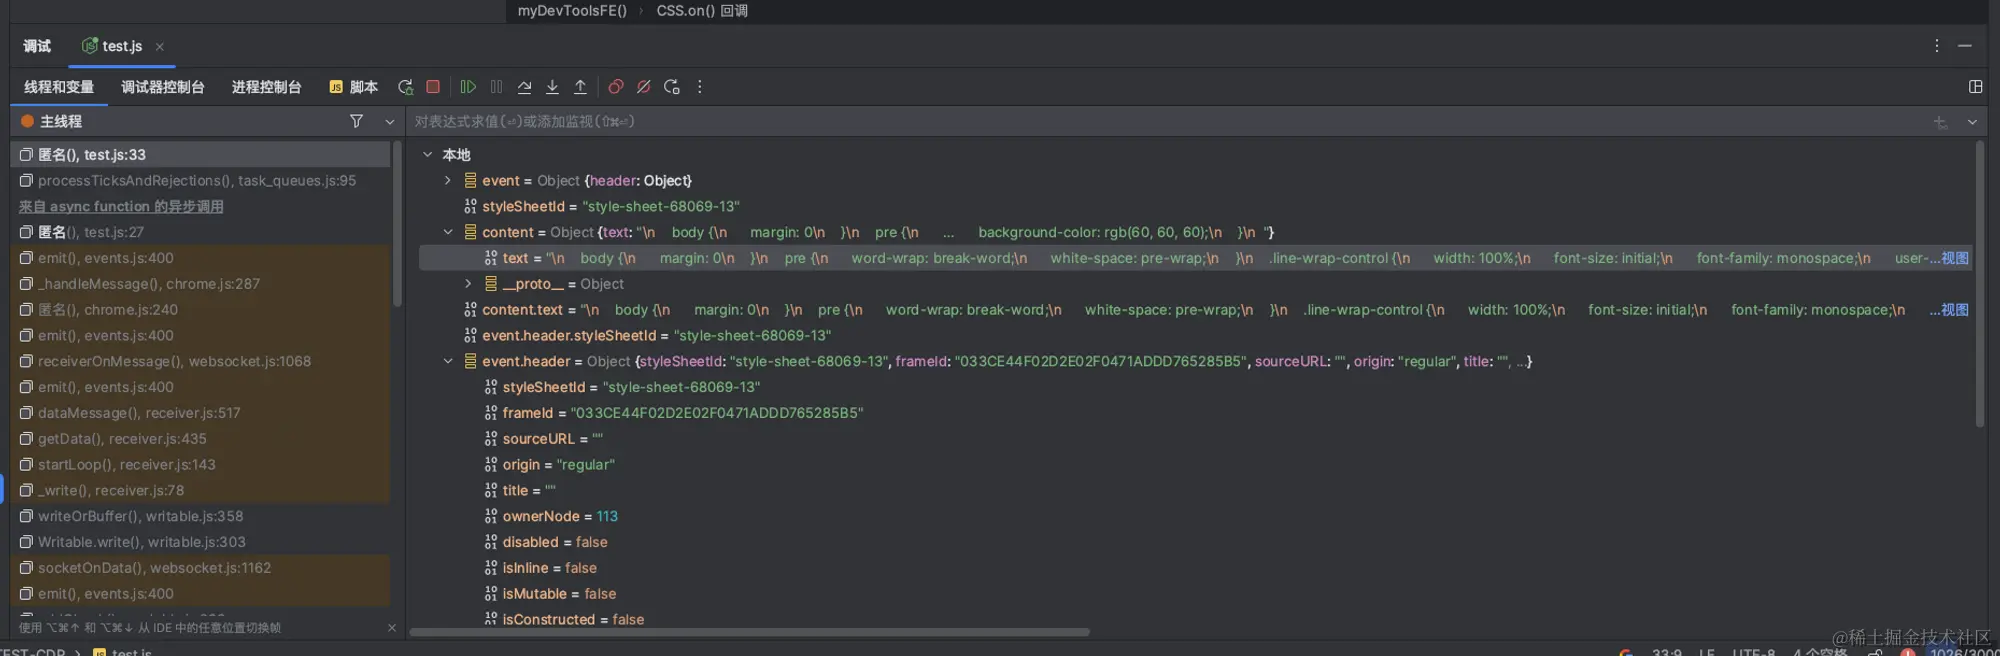
Task: Open the debug window options kebab menu
Action: (x=1937, y=46)
